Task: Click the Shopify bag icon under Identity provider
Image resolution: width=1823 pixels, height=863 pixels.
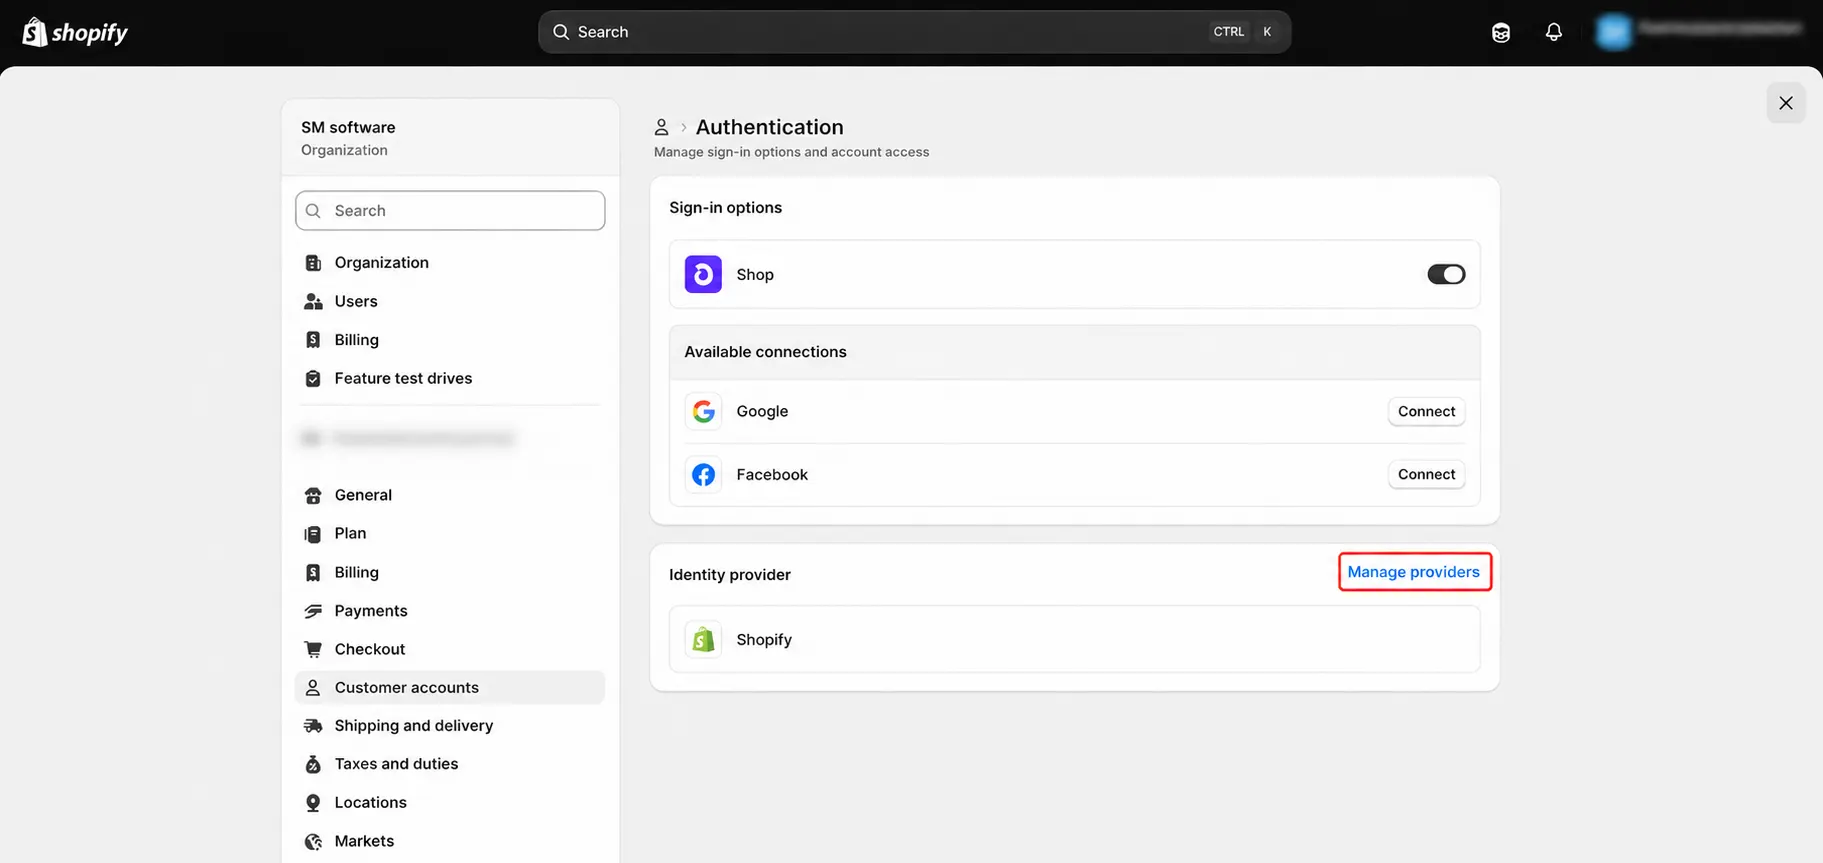Action: point(704,639)
